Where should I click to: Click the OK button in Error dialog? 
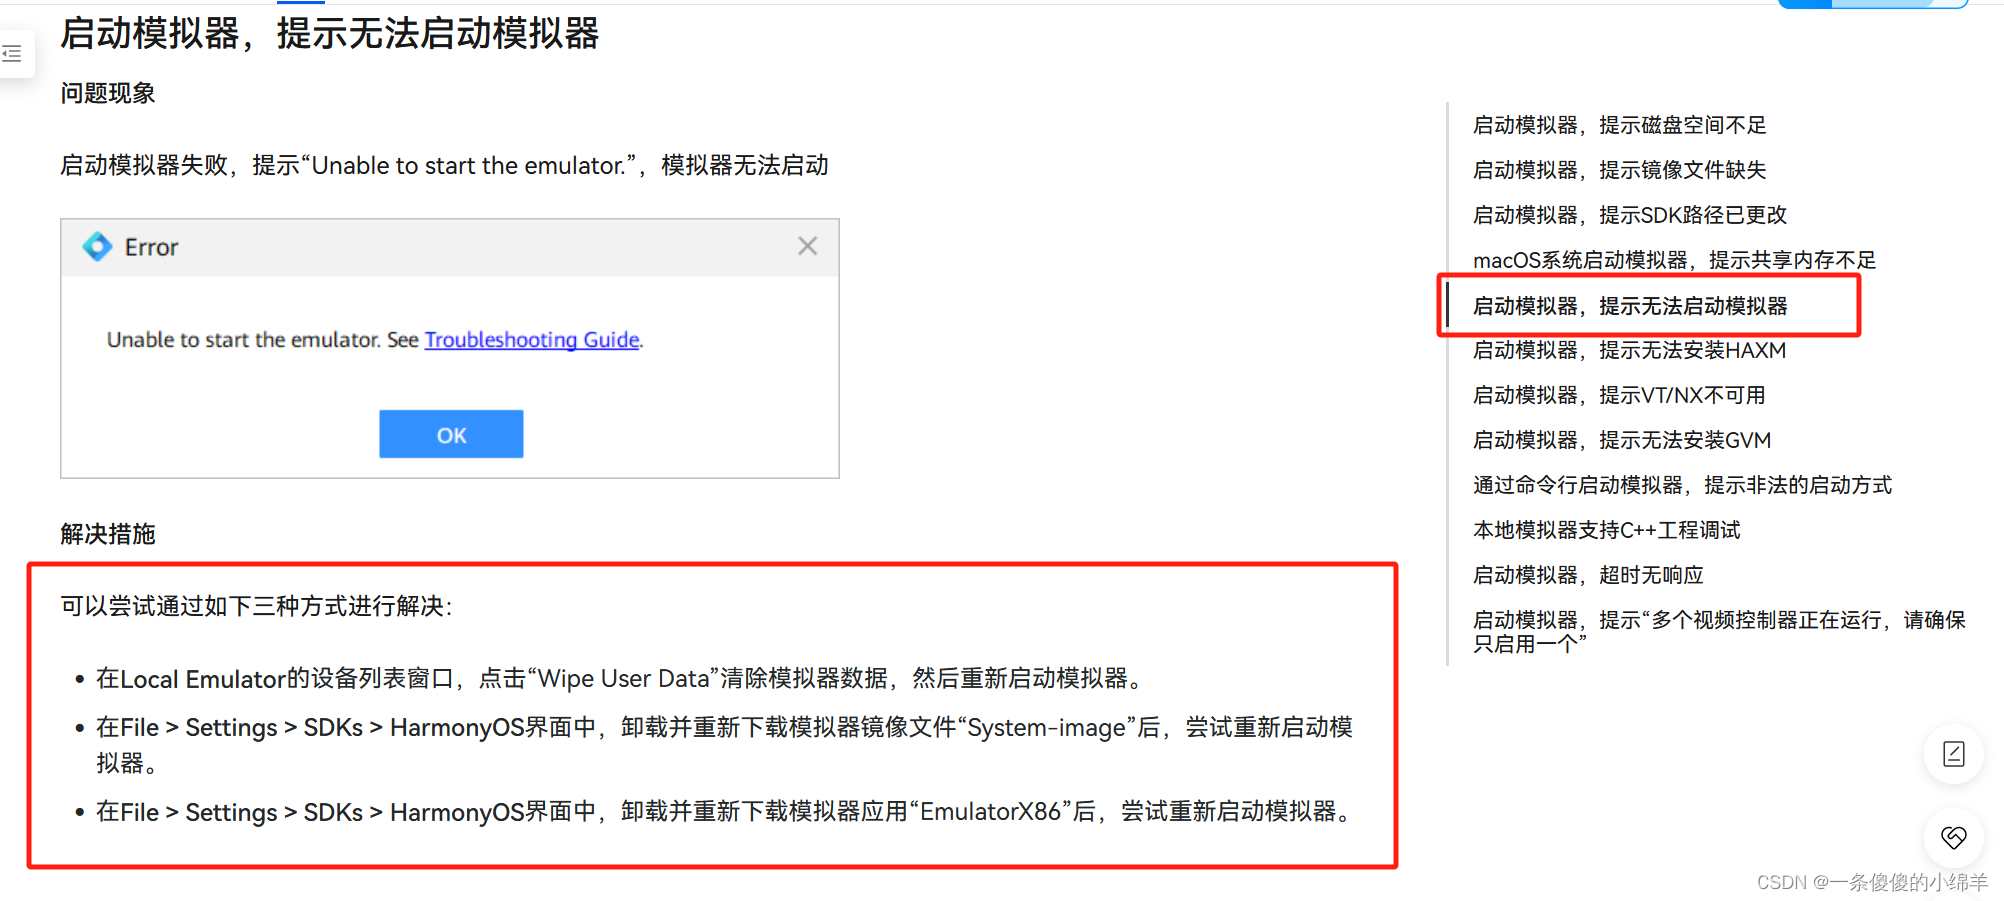tap(451, 434)
